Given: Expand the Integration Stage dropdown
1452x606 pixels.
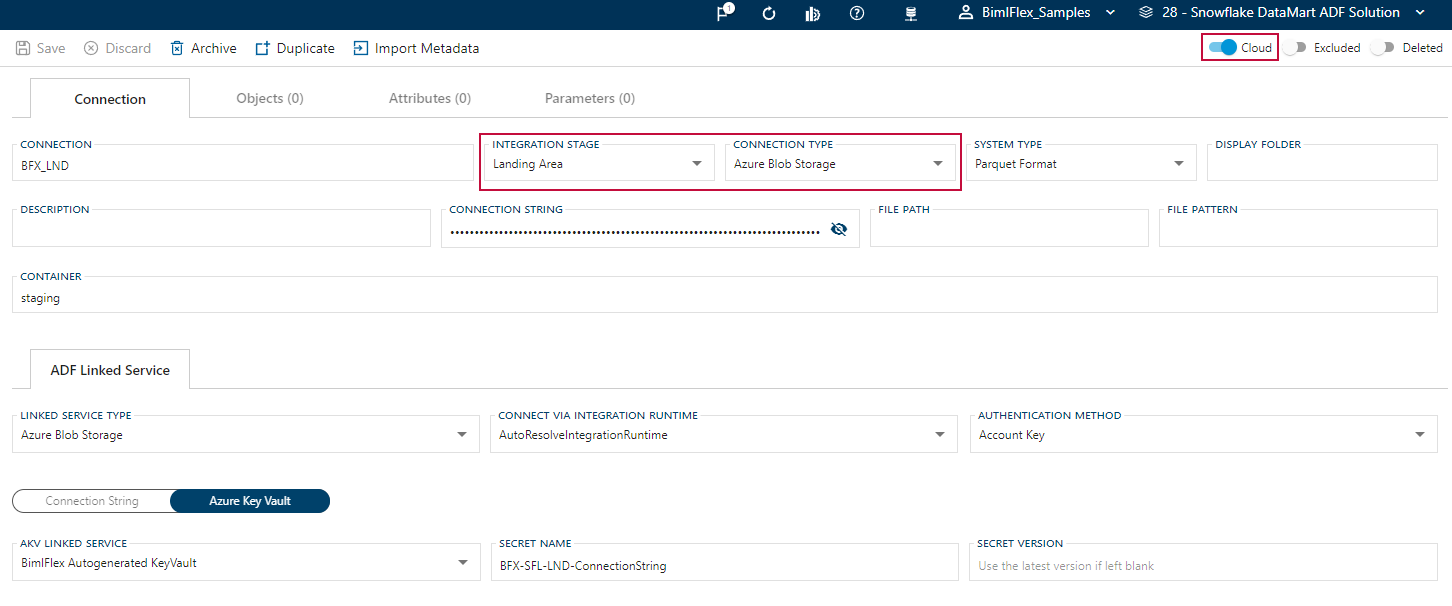Looking at the screenshot, I should coord(697,164).
